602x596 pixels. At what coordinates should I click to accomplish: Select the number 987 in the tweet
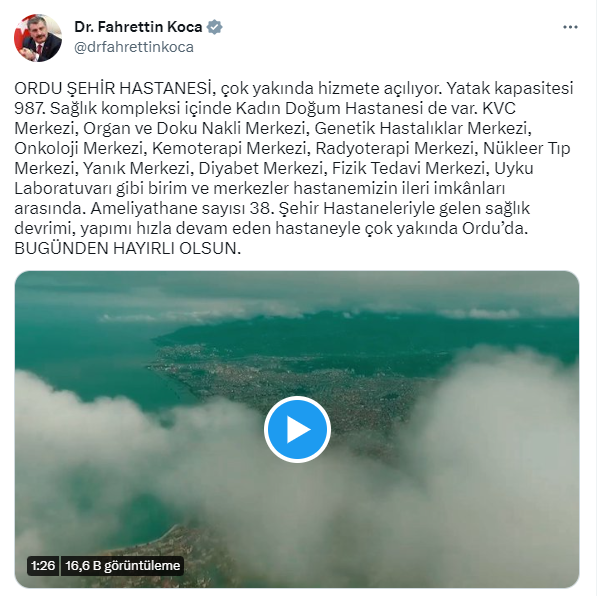coord(30,108)
